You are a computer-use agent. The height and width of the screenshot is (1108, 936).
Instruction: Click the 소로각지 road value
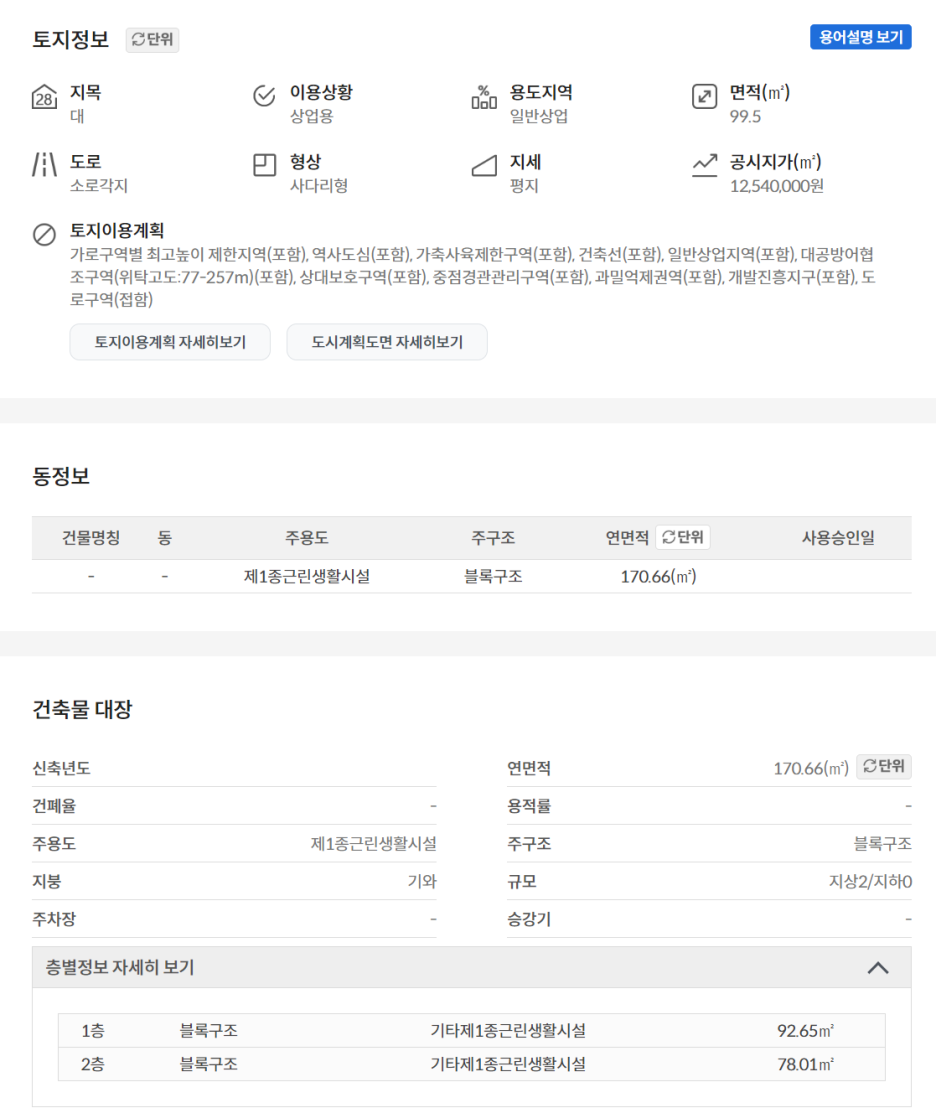(99, 186)
